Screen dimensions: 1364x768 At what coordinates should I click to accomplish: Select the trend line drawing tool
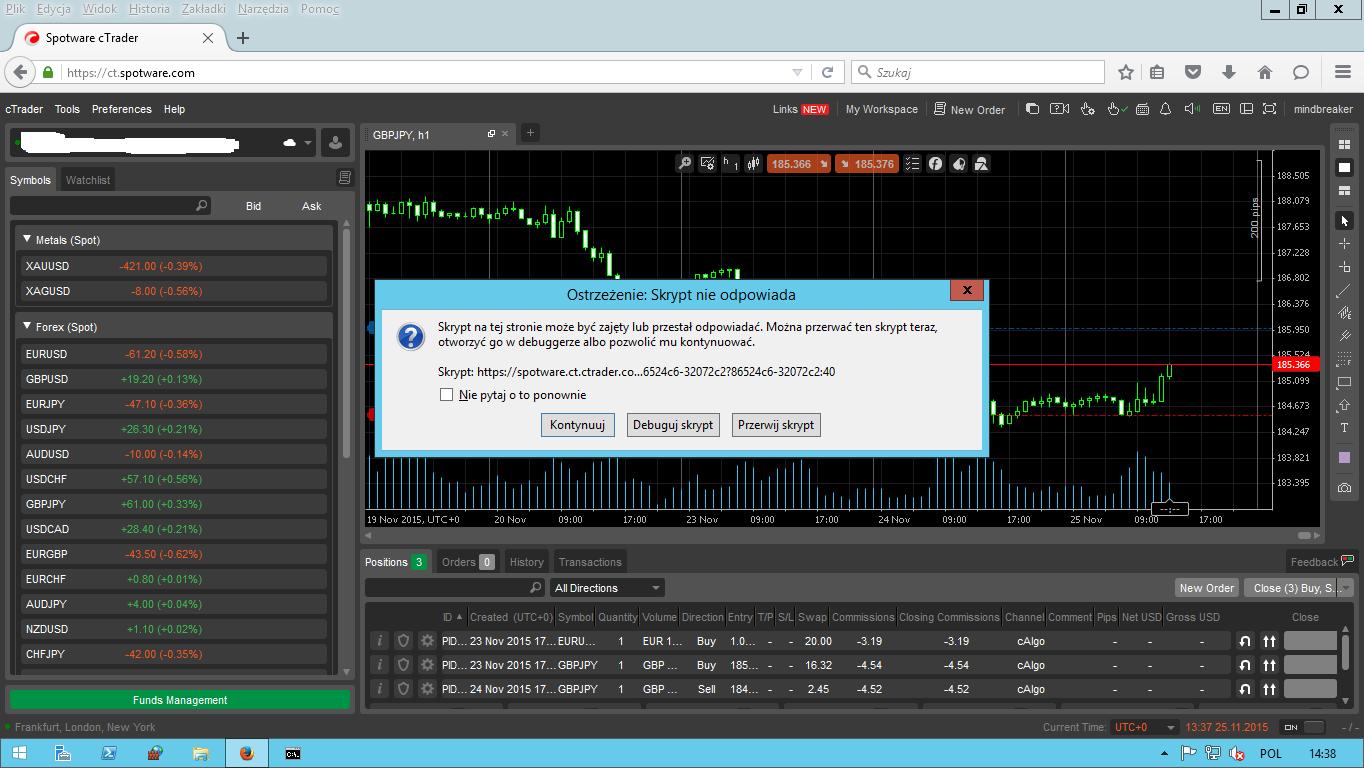click(x=1344, y=290)
